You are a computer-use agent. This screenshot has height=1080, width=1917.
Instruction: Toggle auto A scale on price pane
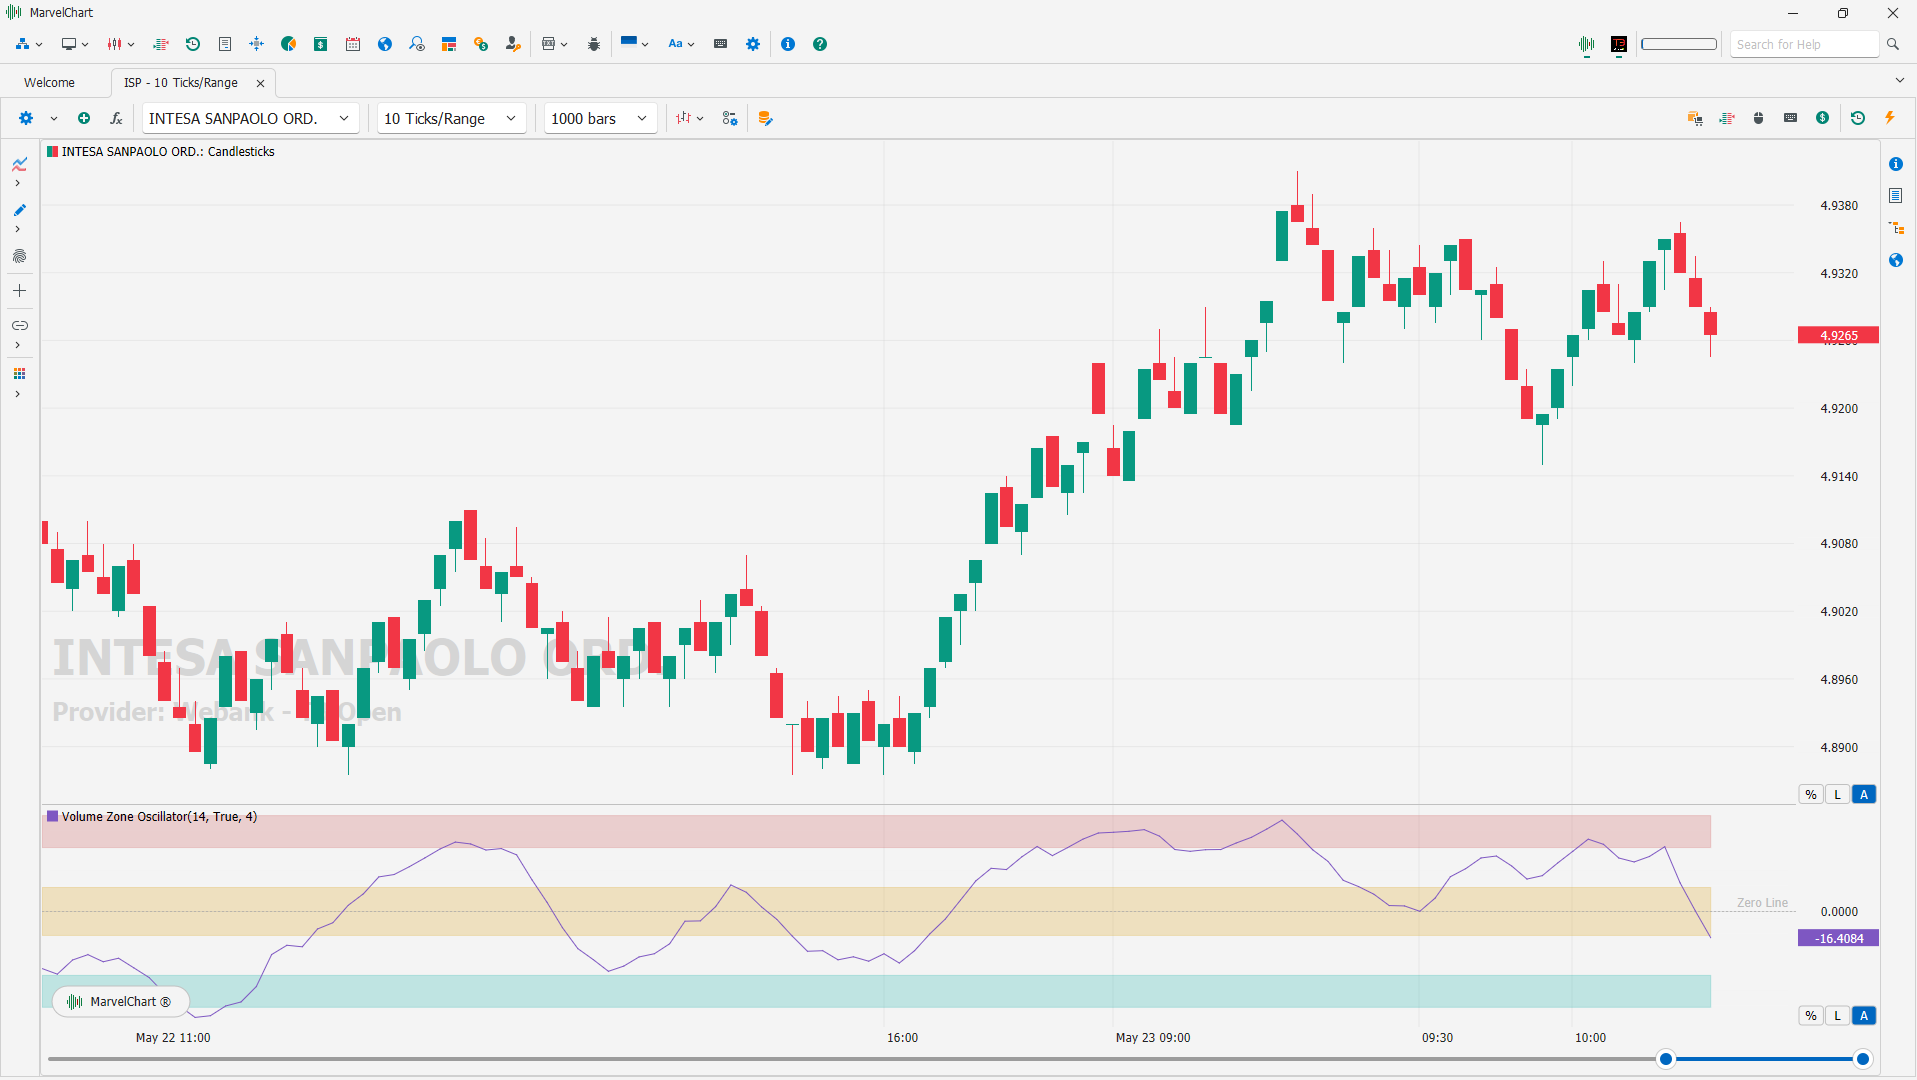[x=1864, y=794]
